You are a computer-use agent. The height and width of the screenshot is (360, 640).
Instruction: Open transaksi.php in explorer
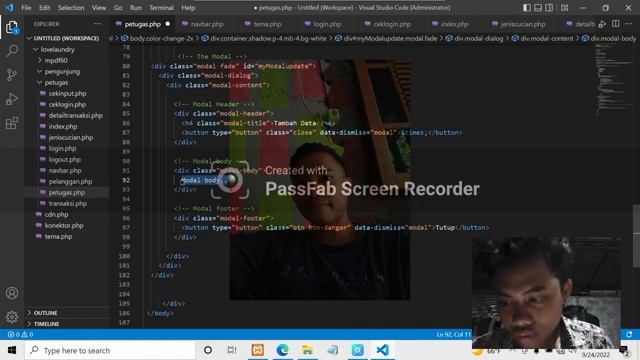(x=68, y=203)
